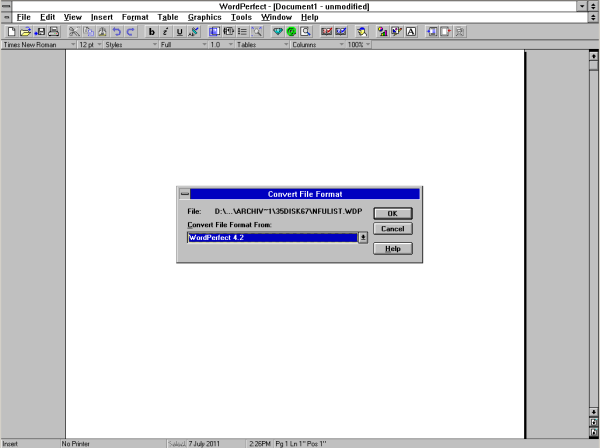
Task: Click the colorful shapes drawing icon
Action: click(382, 32)
